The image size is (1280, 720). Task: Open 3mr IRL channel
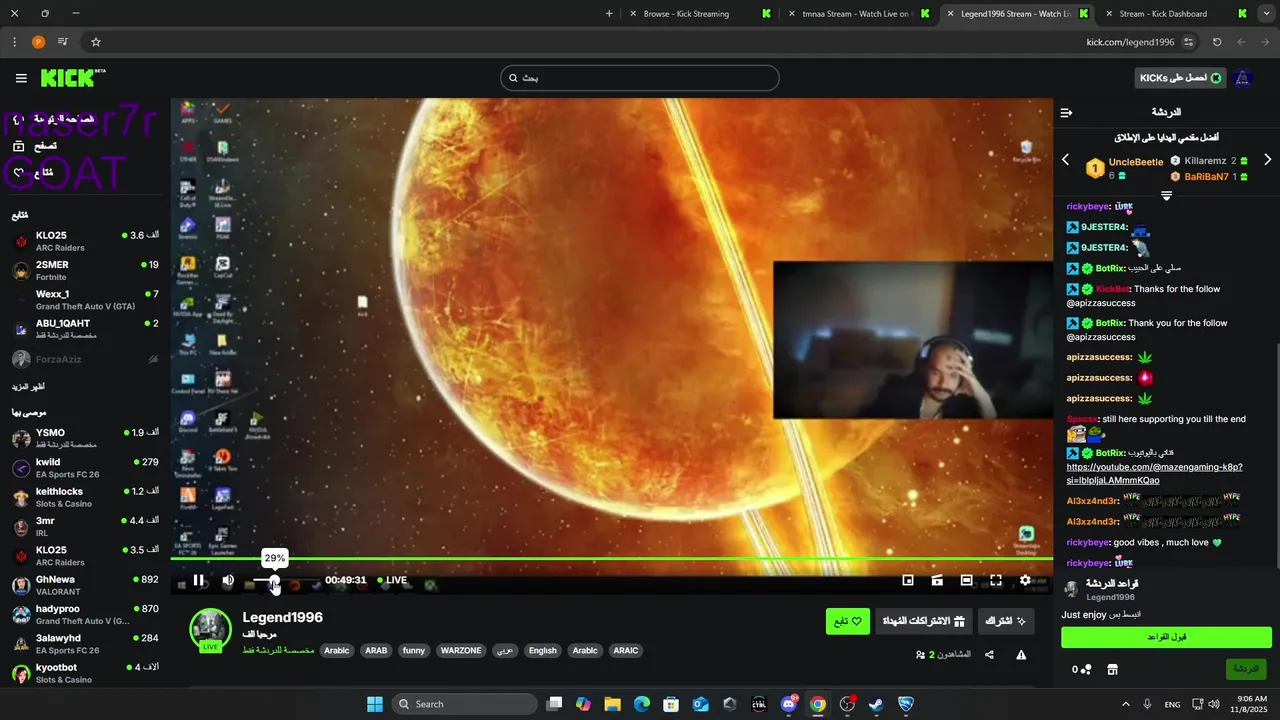pos(85,526)
